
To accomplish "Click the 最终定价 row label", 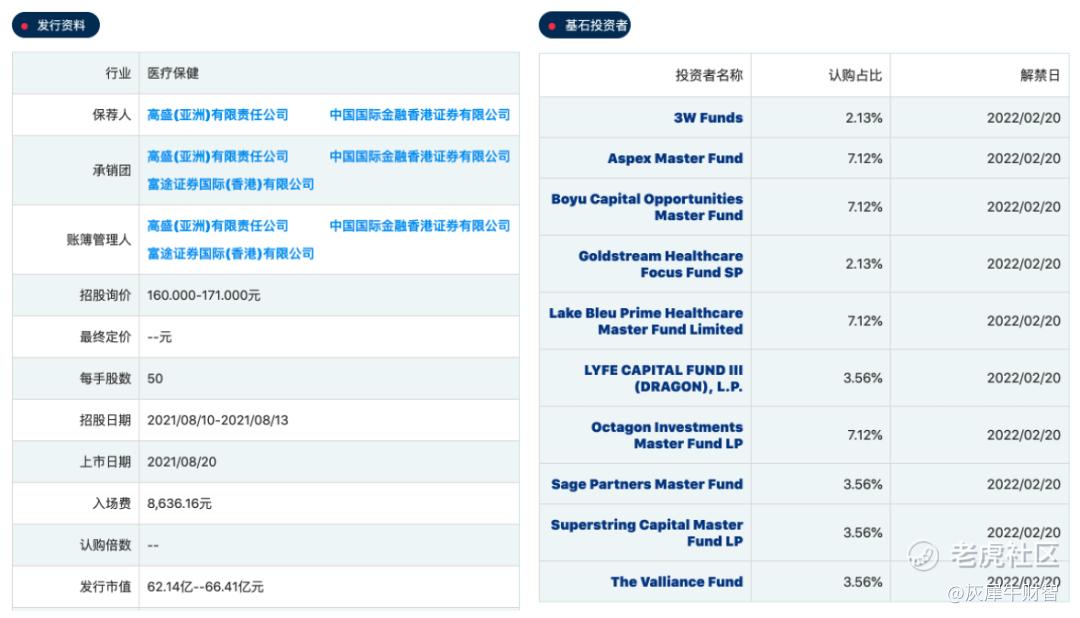I will 105,337.
